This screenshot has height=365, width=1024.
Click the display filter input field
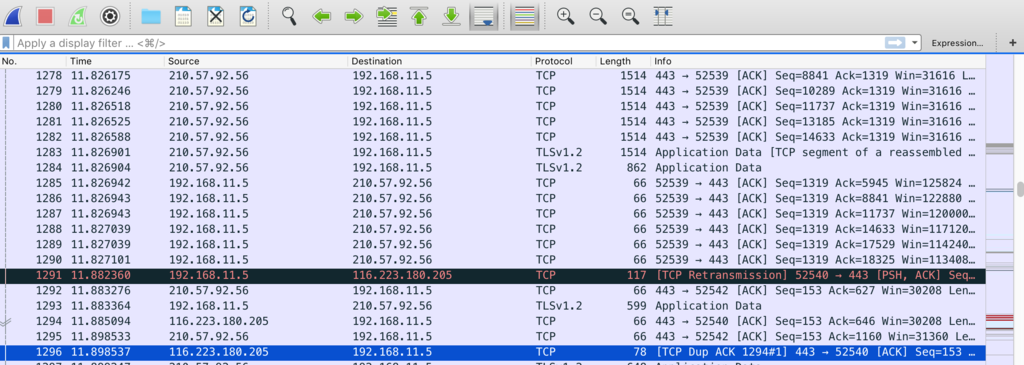447,43
